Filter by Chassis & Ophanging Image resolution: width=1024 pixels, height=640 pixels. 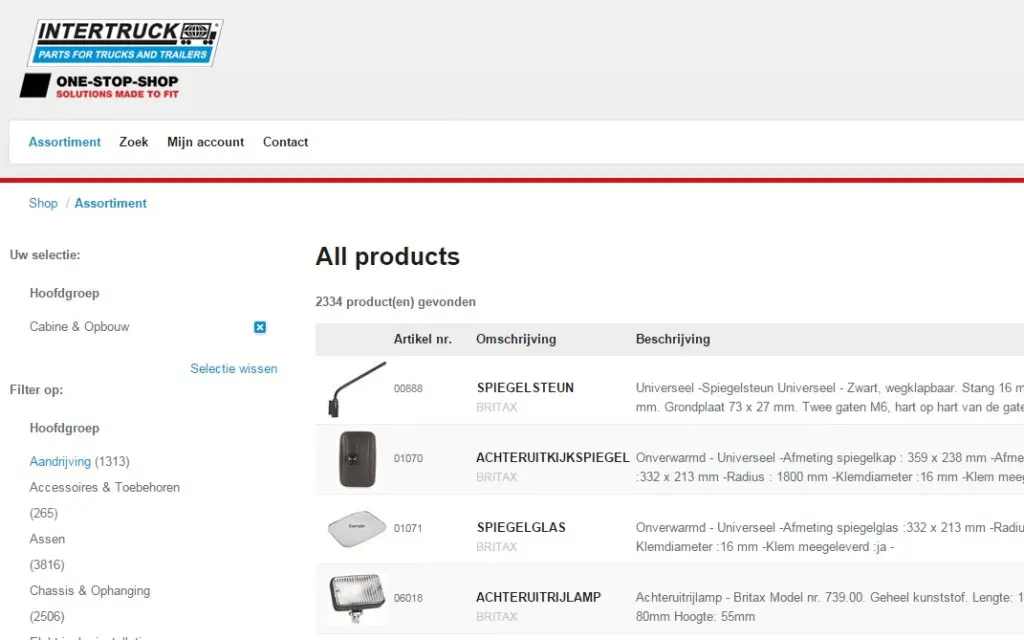point(90,590)
